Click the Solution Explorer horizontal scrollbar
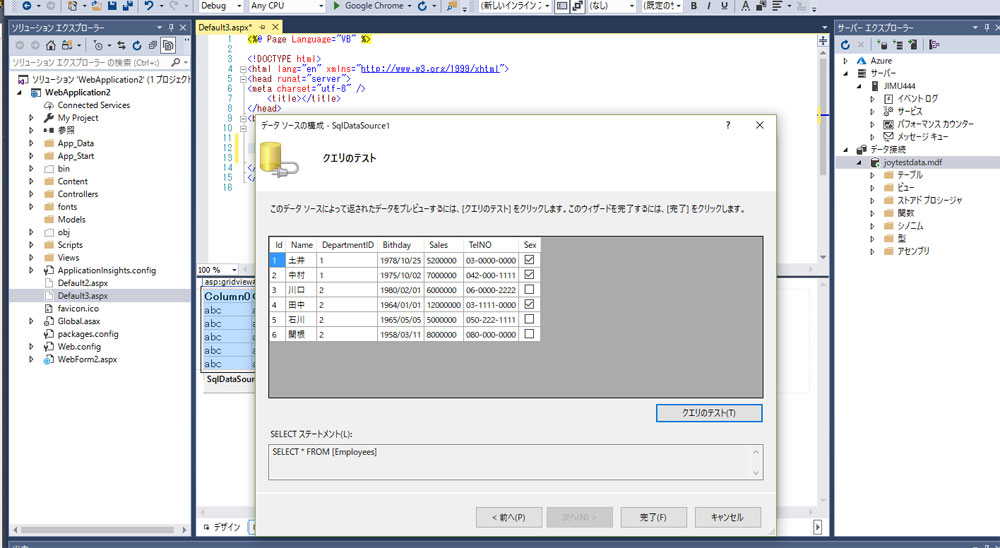Image resolution: width=1000 pixels, height=548 pixels. pos(97,529)
